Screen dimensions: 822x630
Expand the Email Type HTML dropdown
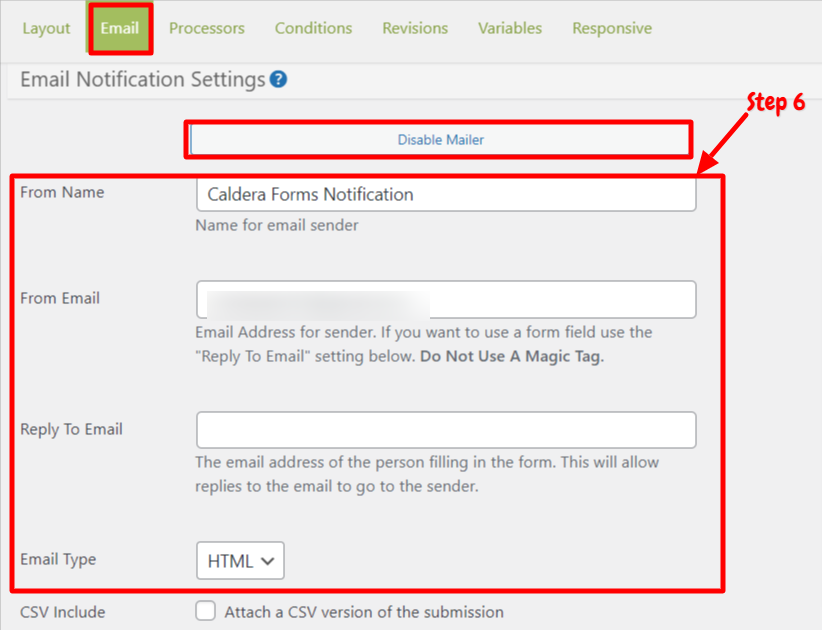click(x=240, y=561)
